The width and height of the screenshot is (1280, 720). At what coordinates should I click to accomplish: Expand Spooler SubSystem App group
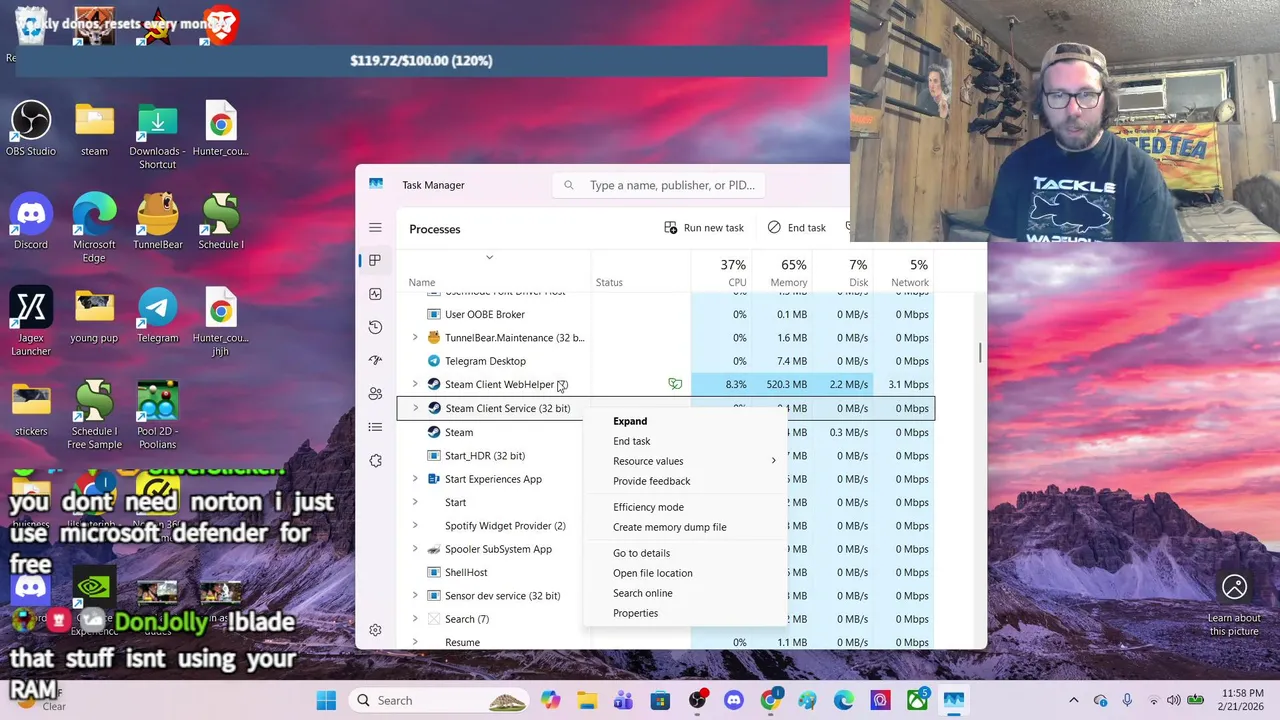pos(415,549)
